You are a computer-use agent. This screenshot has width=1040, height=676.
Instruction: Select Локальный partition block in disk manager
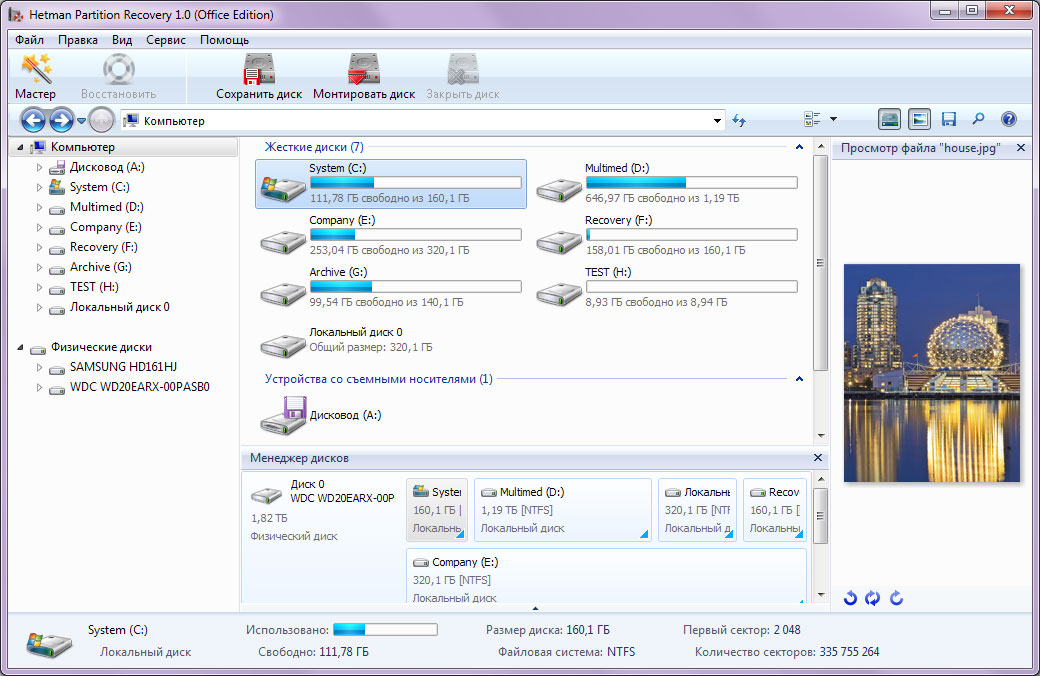click(x=697, y=509)
